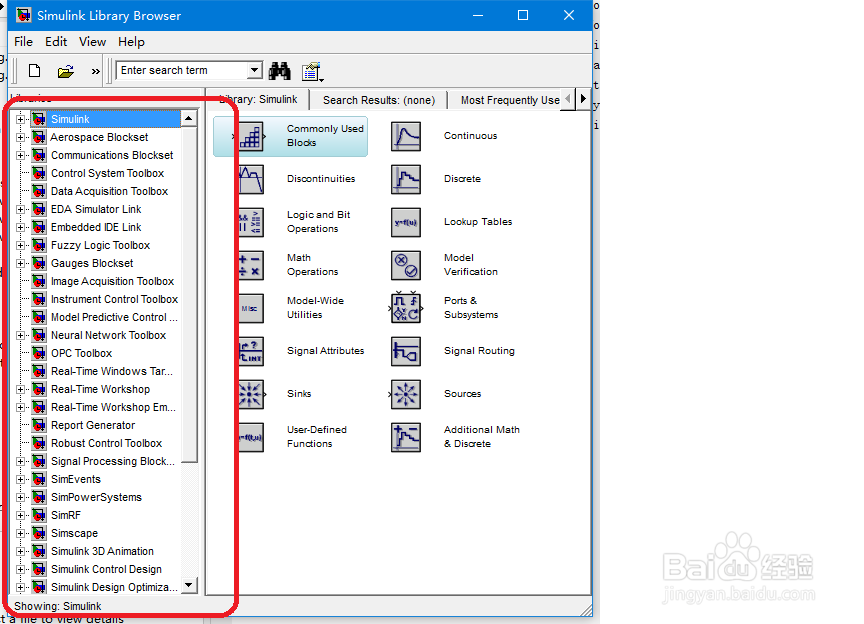Open the Sources library icon

(406, 394)
